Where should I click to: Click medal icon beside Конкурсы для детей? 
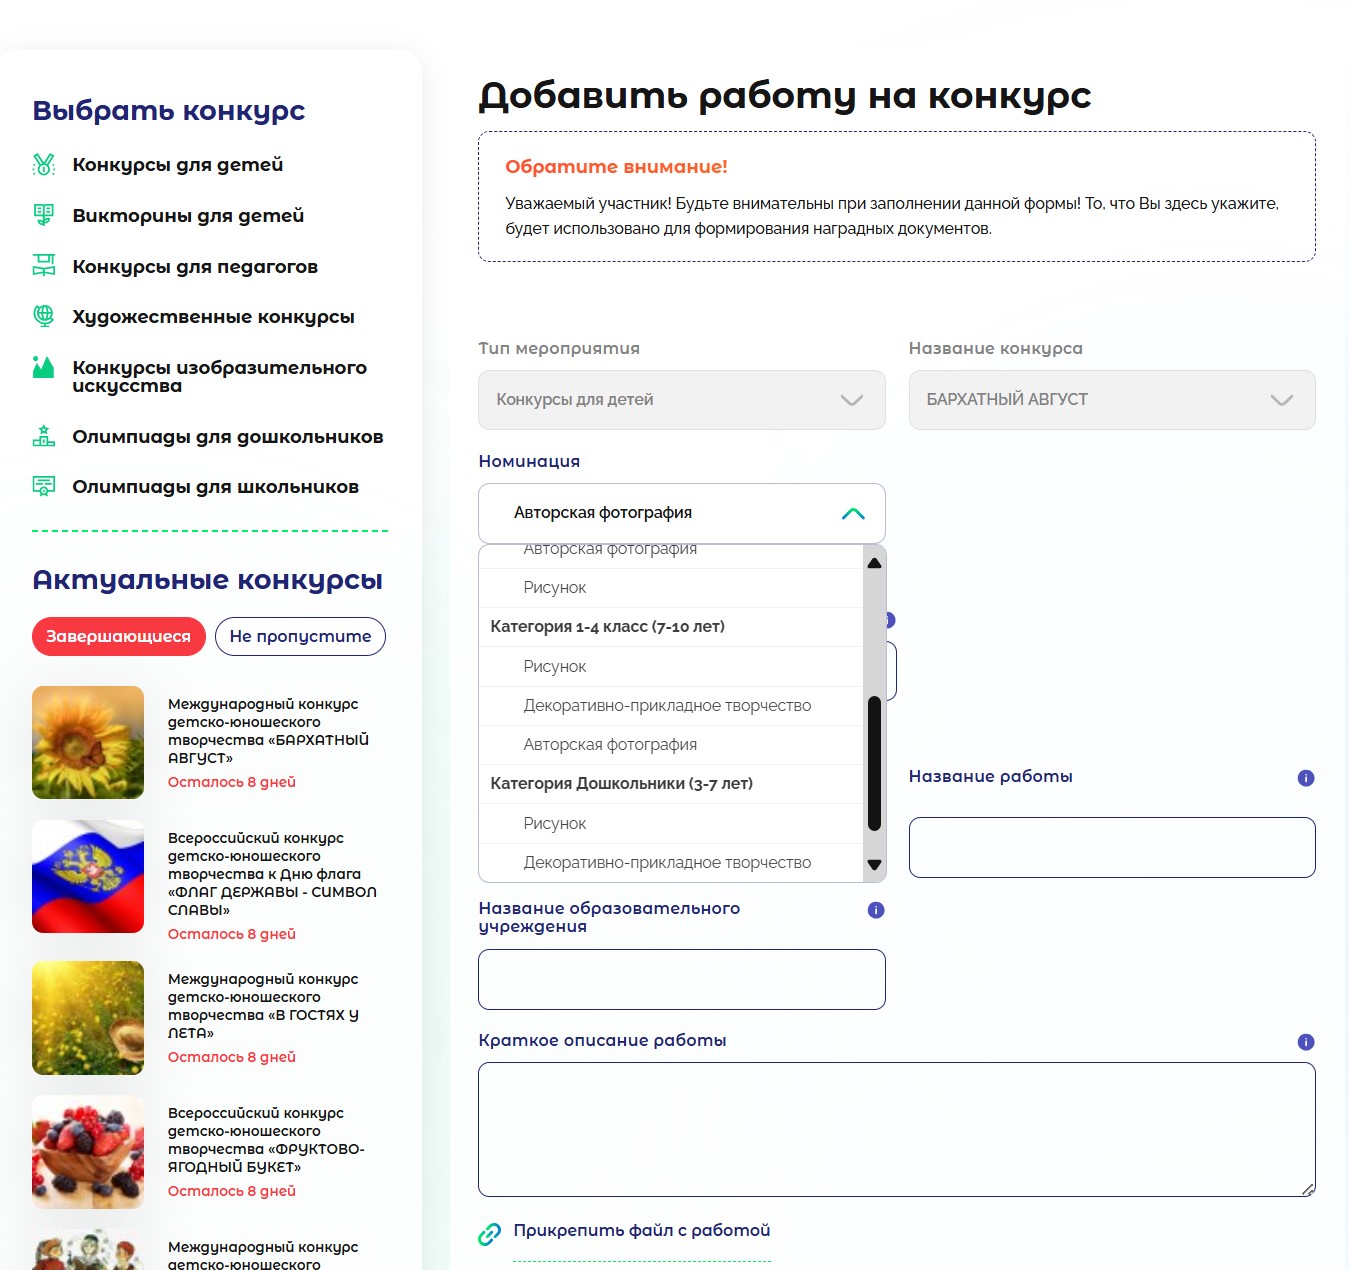43,164
